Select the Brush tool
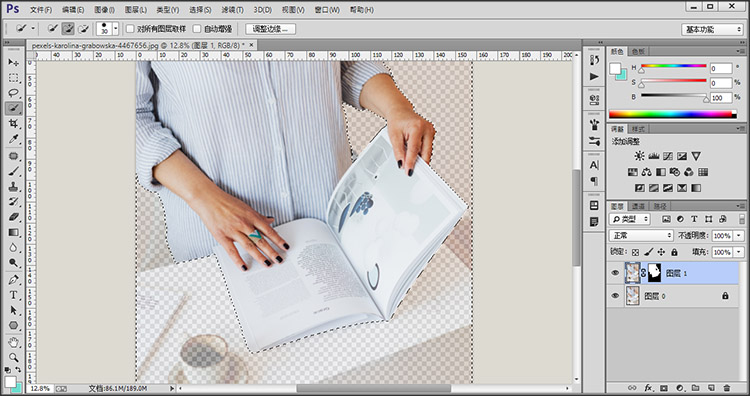This screenshot has width=750, height=396. tap(14, 171)
